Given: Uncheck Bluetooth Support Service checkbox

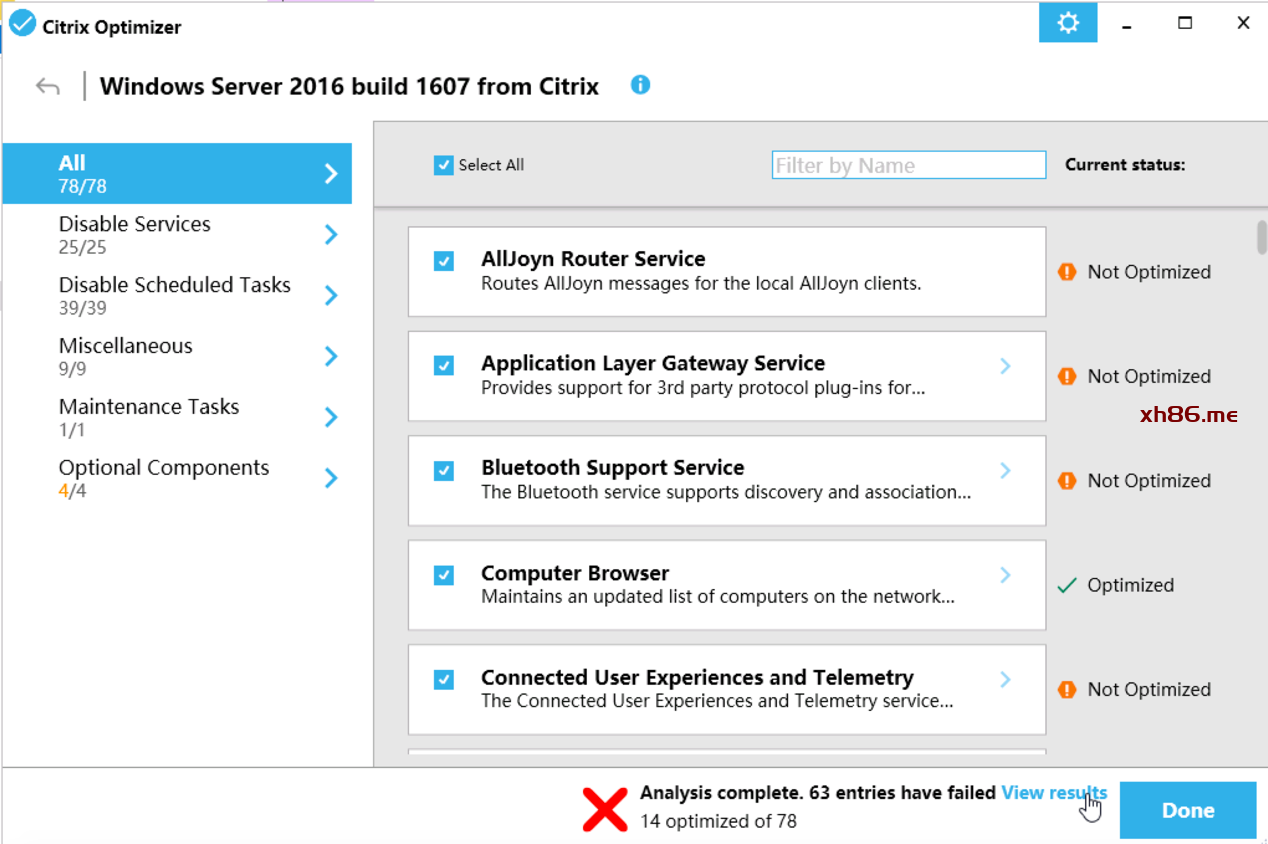Looking at the screenshot, I should (444, 470).
